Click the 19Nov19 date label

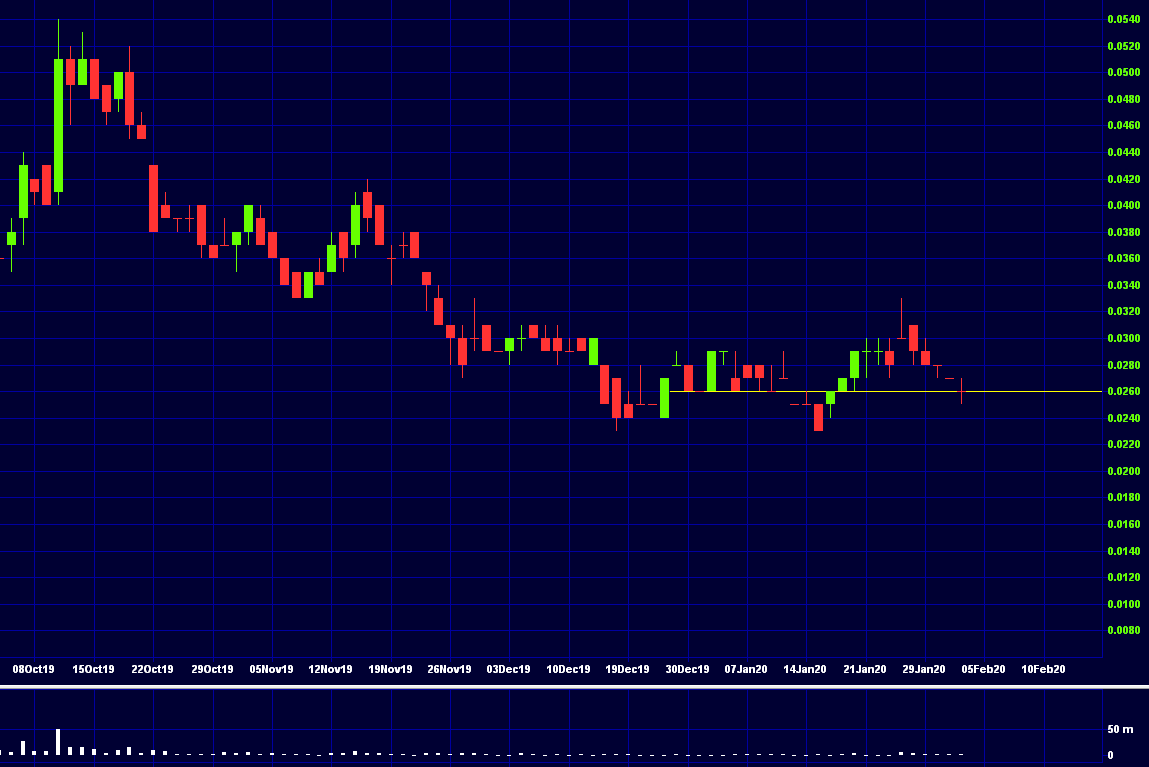tap(390, 670)
